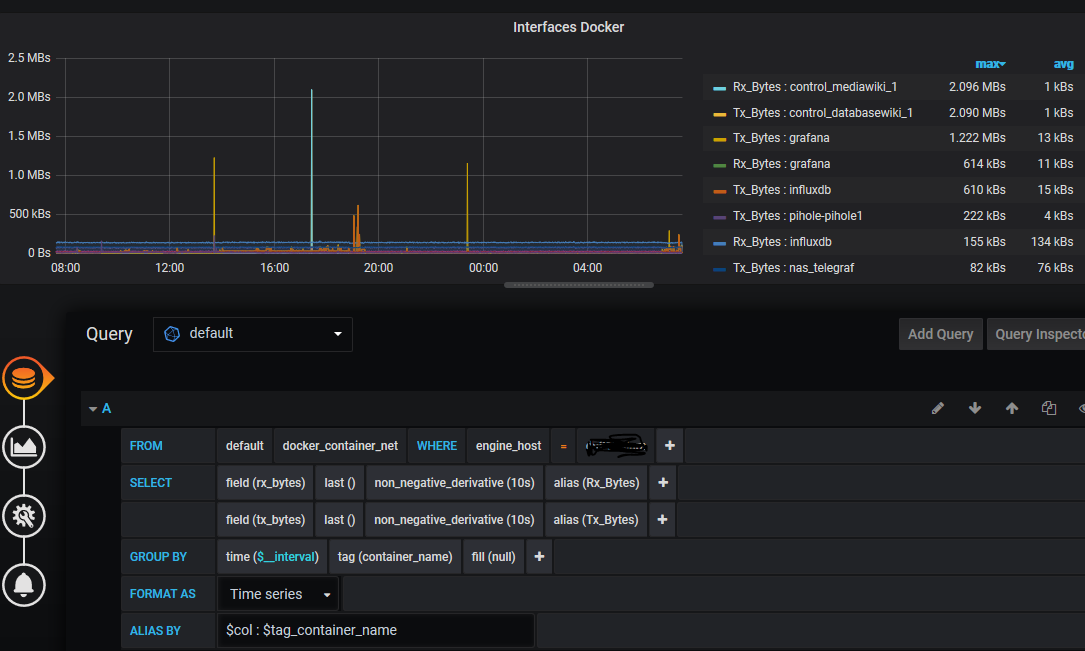Move query A down with arrow icon
1085x651 pixels.
pyautogui.click(x=975, y=408)
